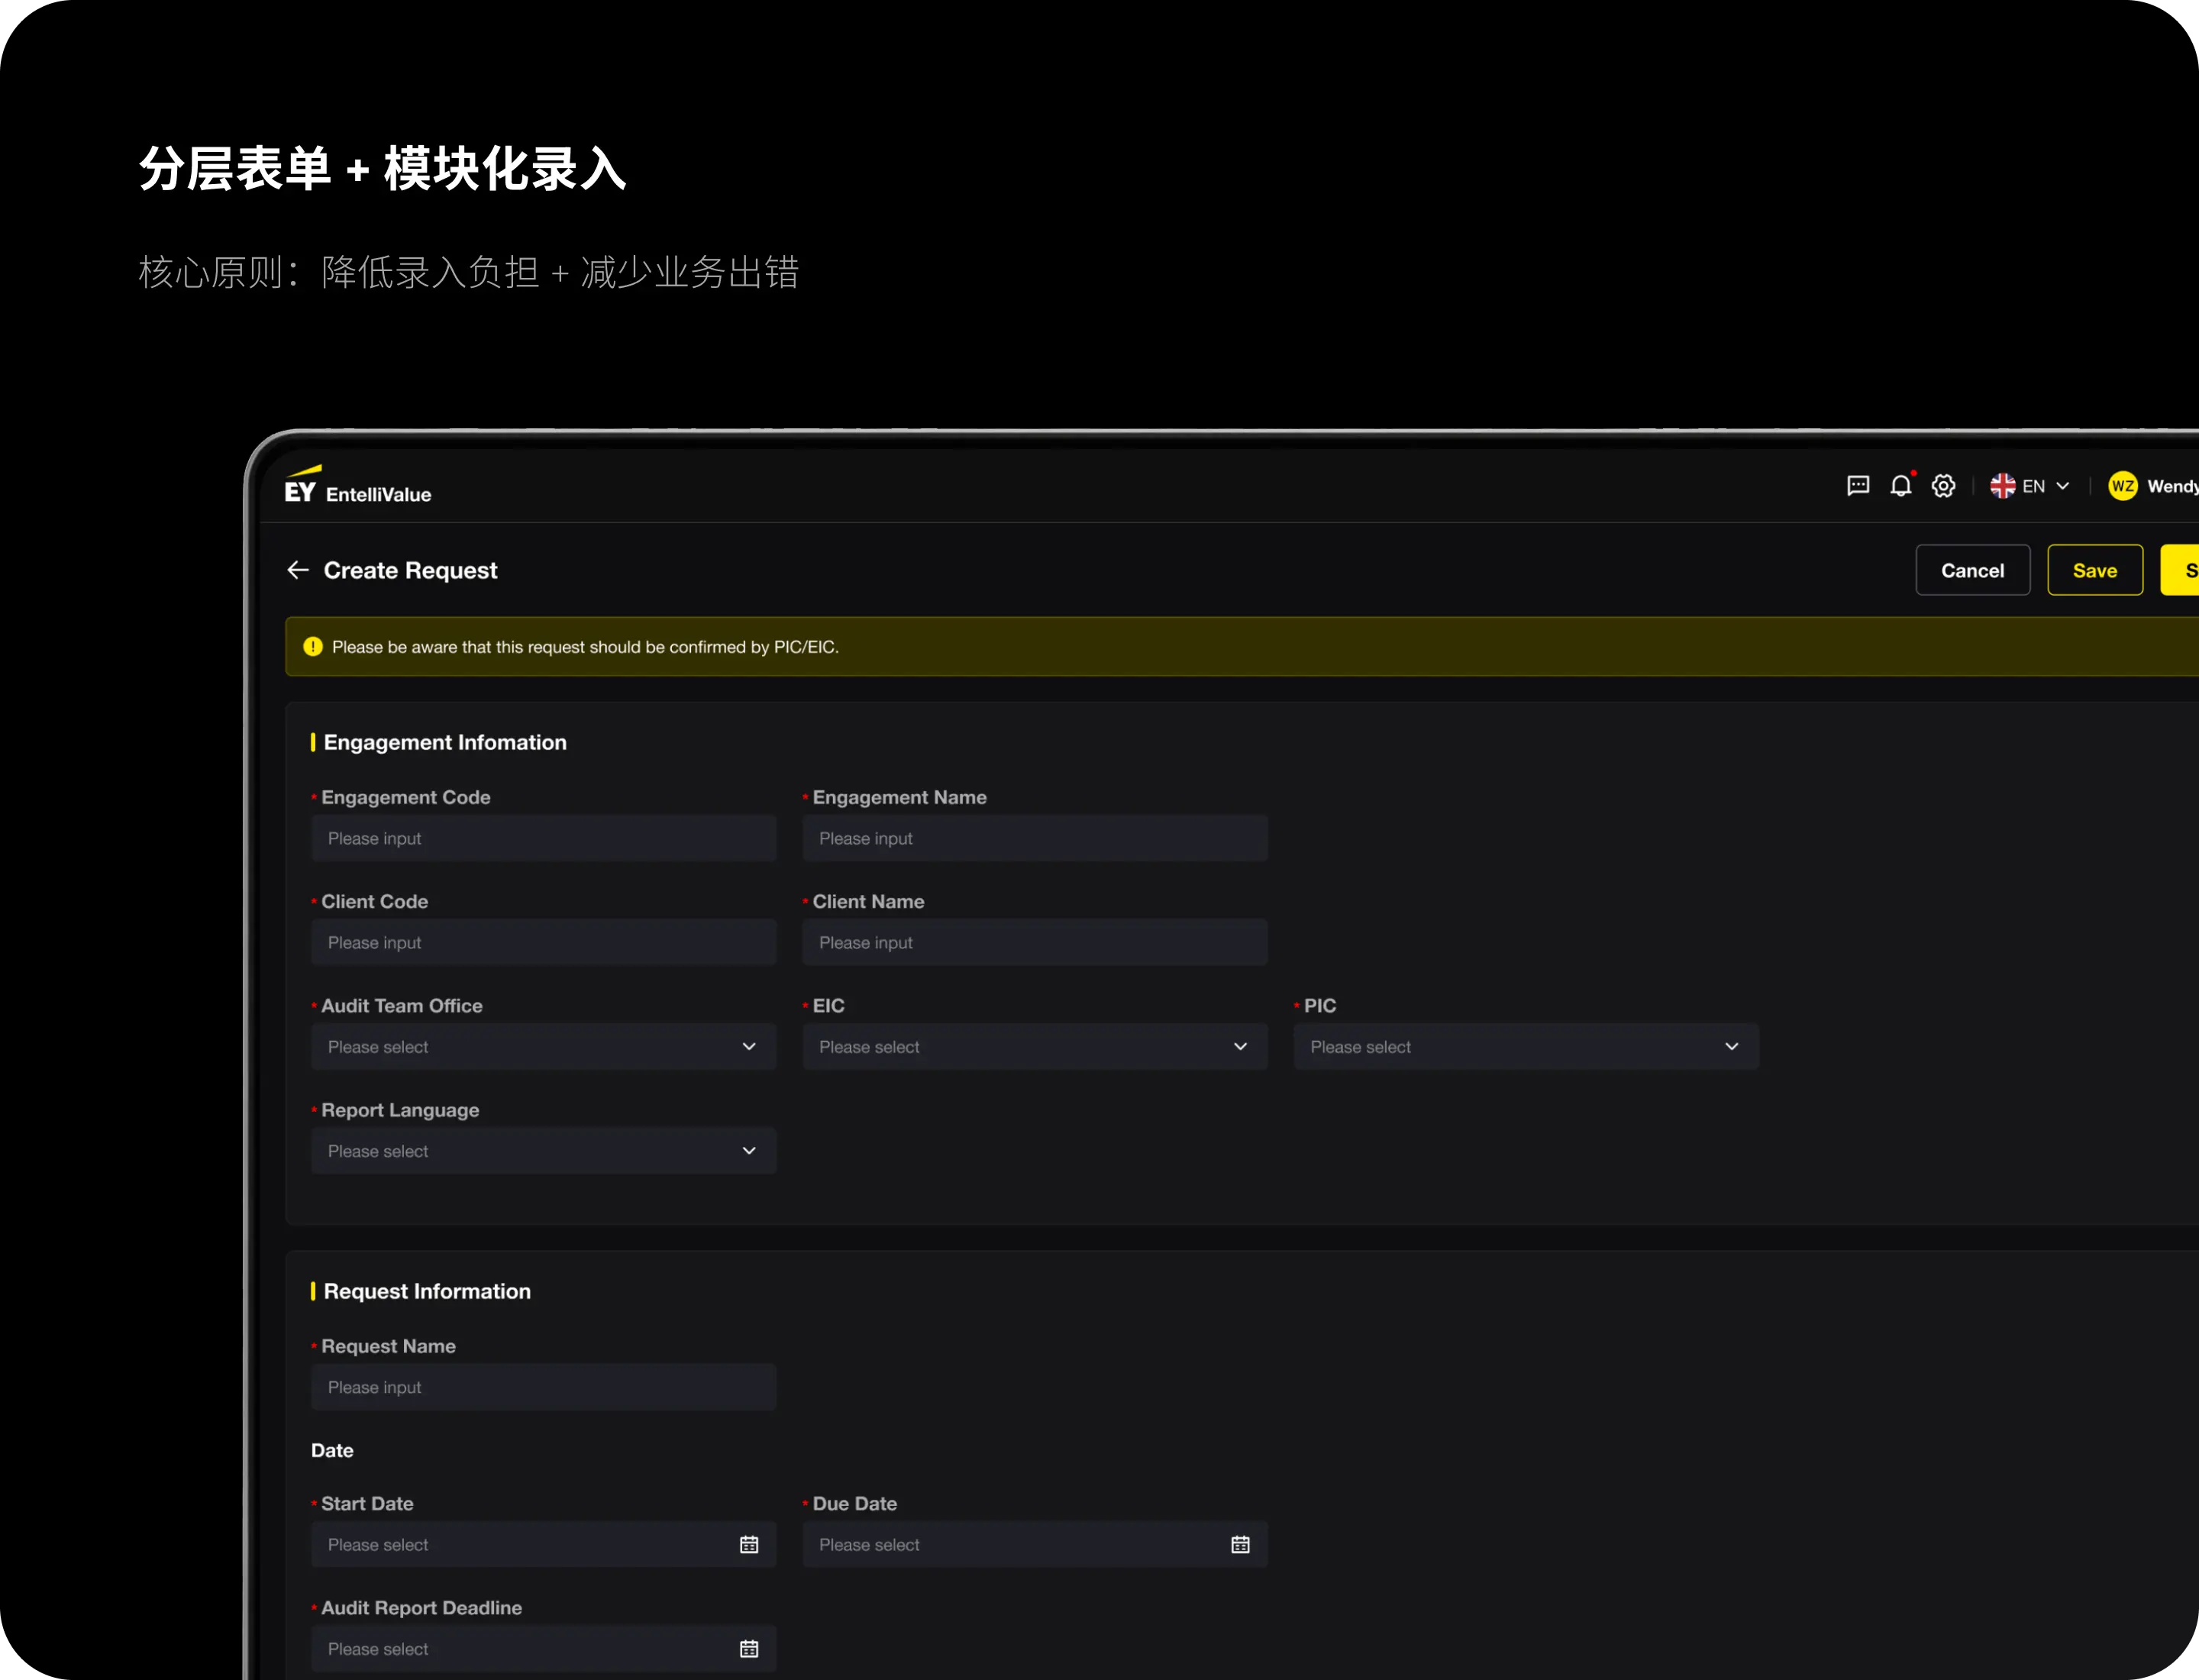Open the Audit Report Deadline calendar icon
Screen dimensions: 2199x1680
[x=749, y=1649]
